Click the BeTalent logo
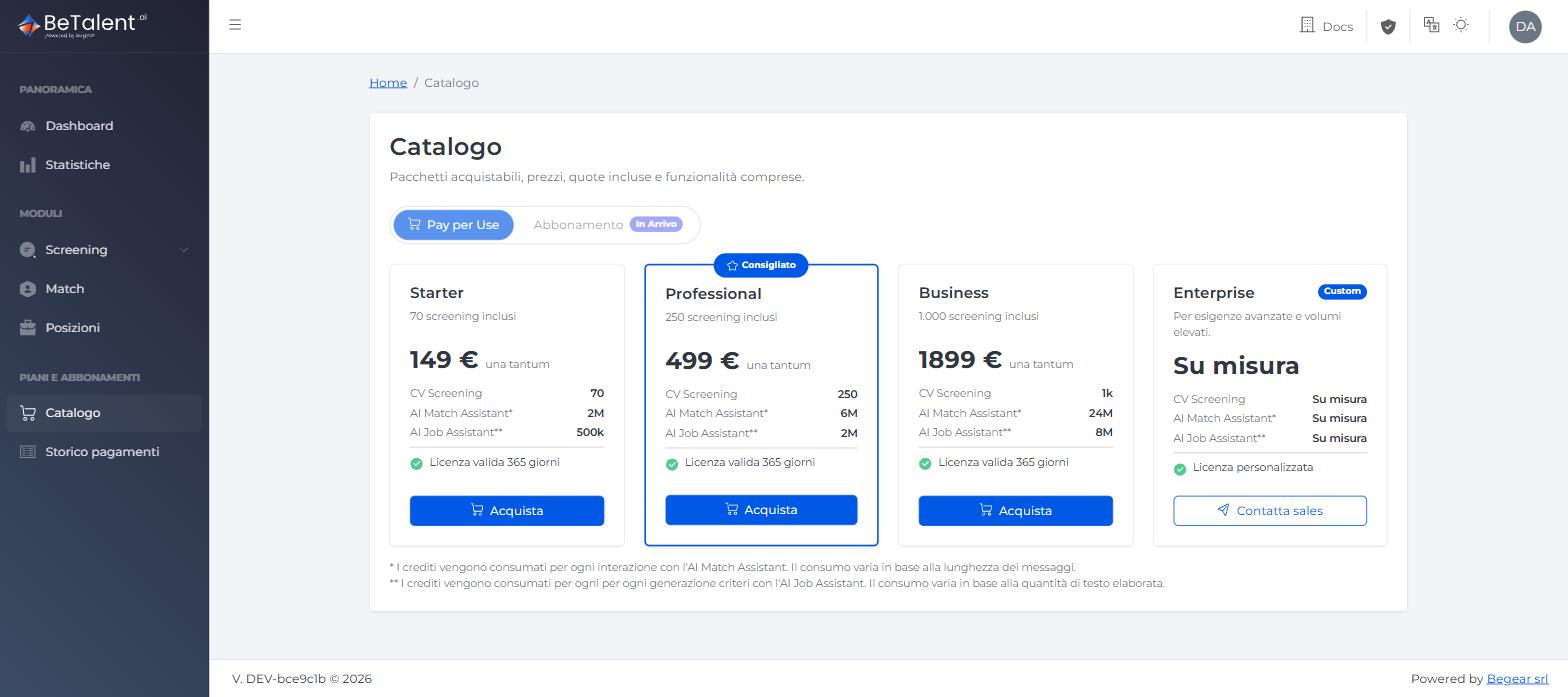This screenshot has height=697, width=1568. point(83,25)
